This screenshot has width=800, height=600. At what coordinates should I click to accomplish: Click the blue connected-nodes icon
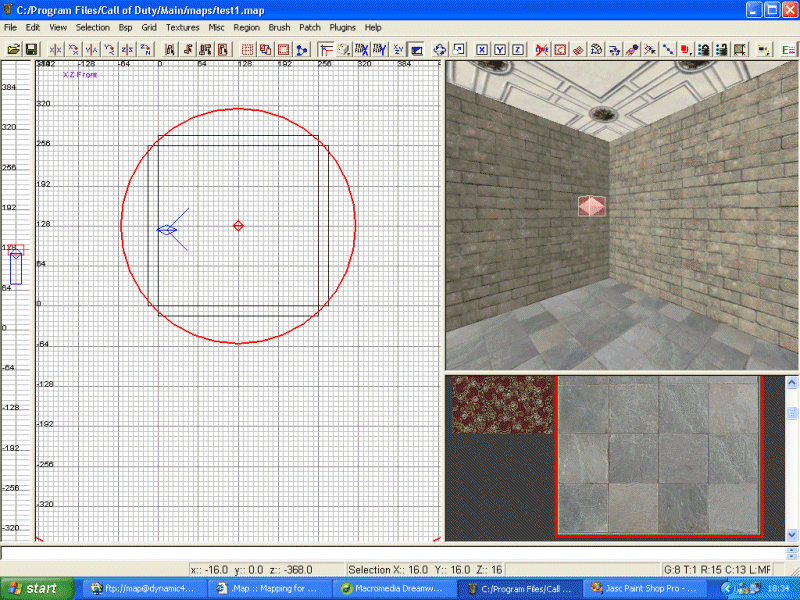pos(302,49)
